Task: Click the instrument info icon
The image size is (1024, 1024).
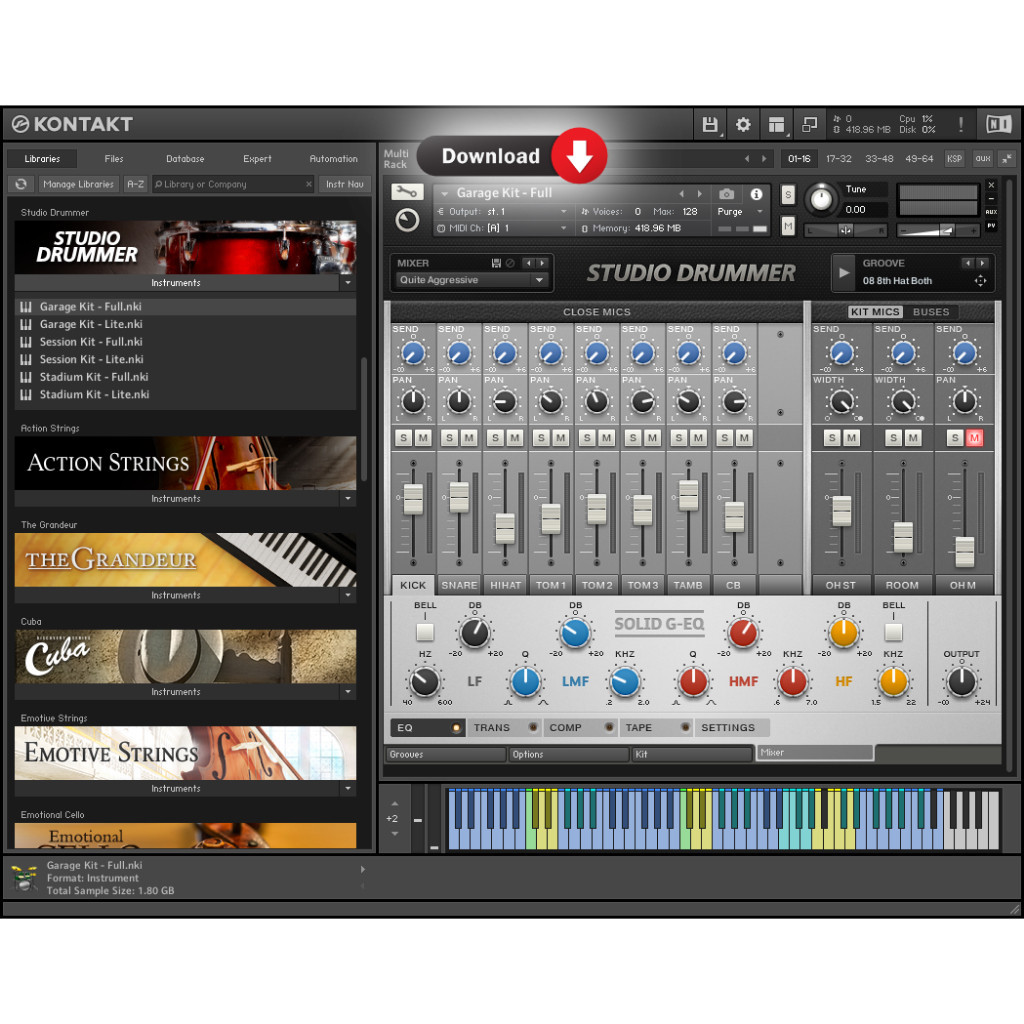Action: [x=756, y=194]
